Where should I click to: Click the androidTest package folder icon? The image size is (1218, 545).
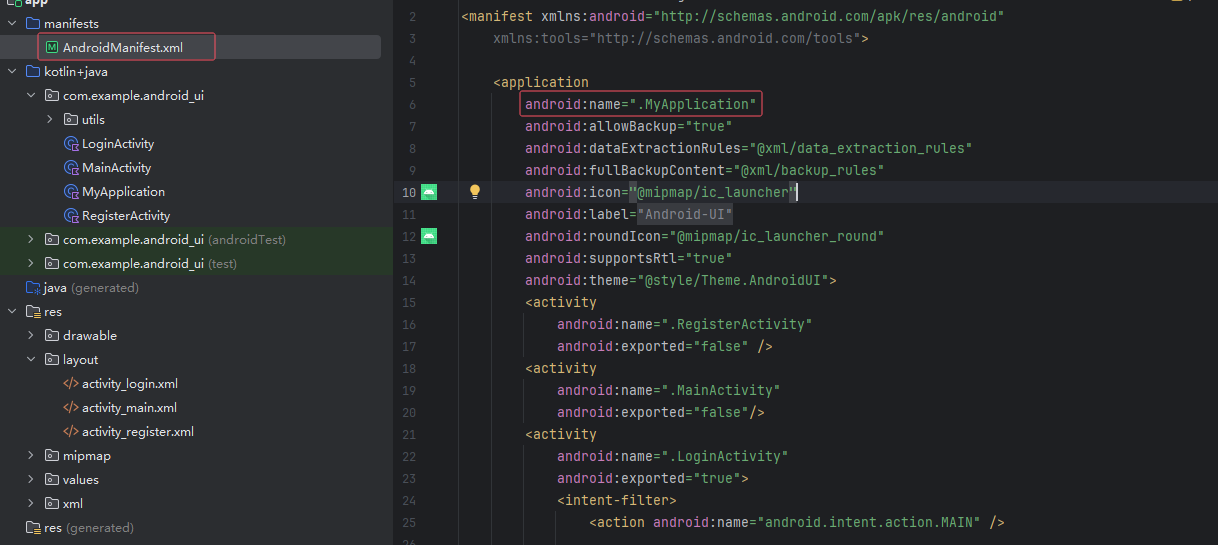click(x=52, y=240)
